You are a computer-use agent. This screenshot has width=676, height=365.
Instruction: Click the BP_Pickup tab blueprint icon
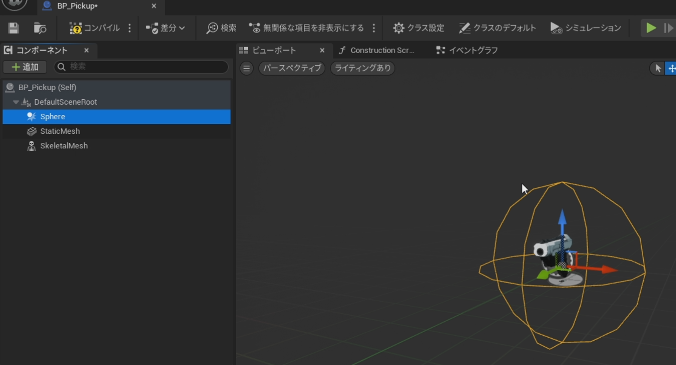click(x=47, y=6)
